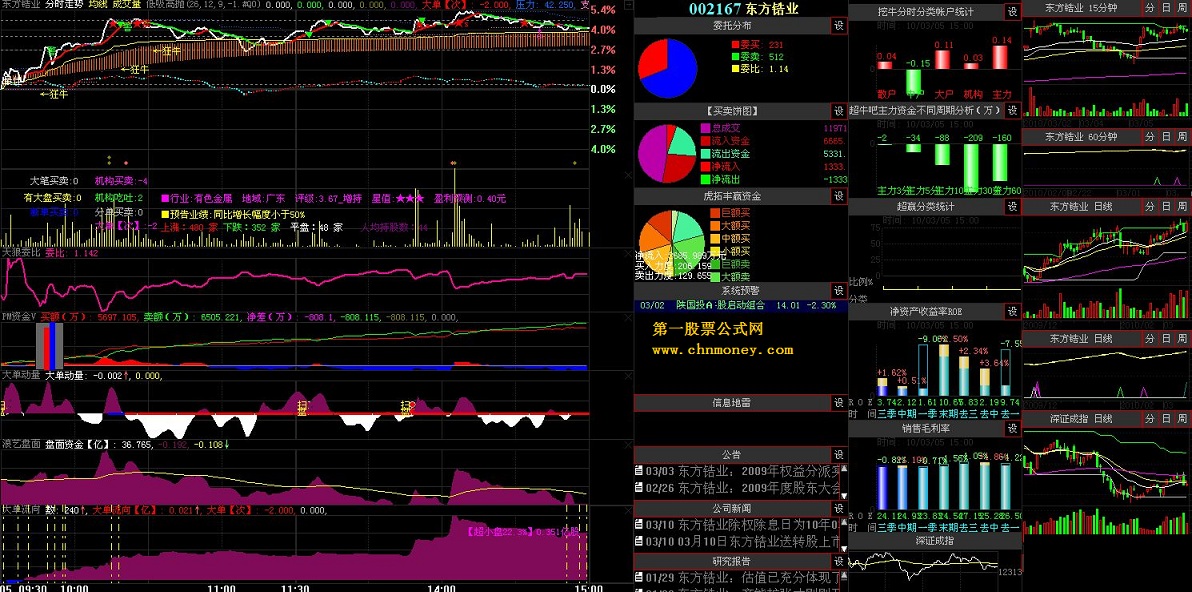Click 14:00 label on time axis
Image resolution: width=1192 pixels, height=592 pixels.
442,587
